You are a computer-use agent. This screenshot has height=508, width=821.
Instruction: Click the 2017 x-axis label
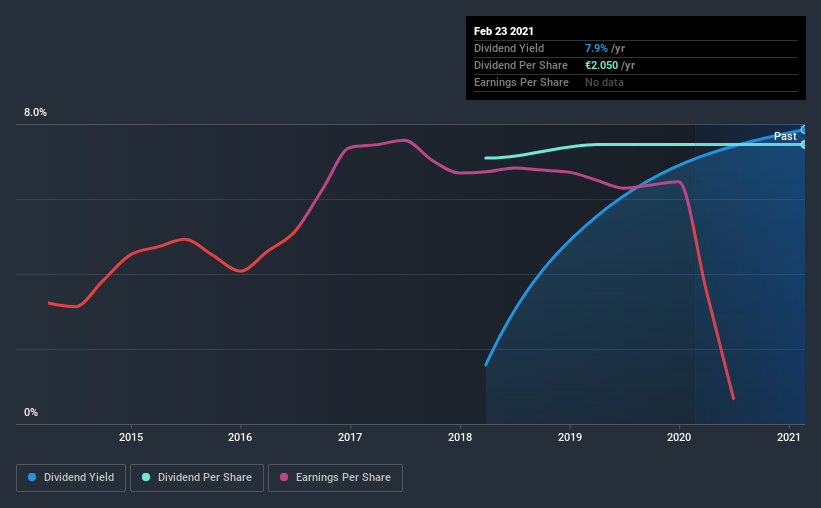coord(350,437)
